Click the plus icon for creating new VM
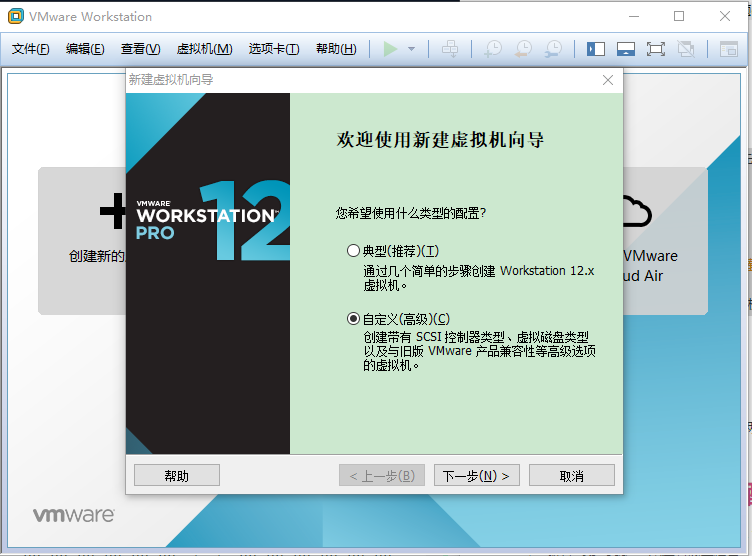 coord(113,211)
